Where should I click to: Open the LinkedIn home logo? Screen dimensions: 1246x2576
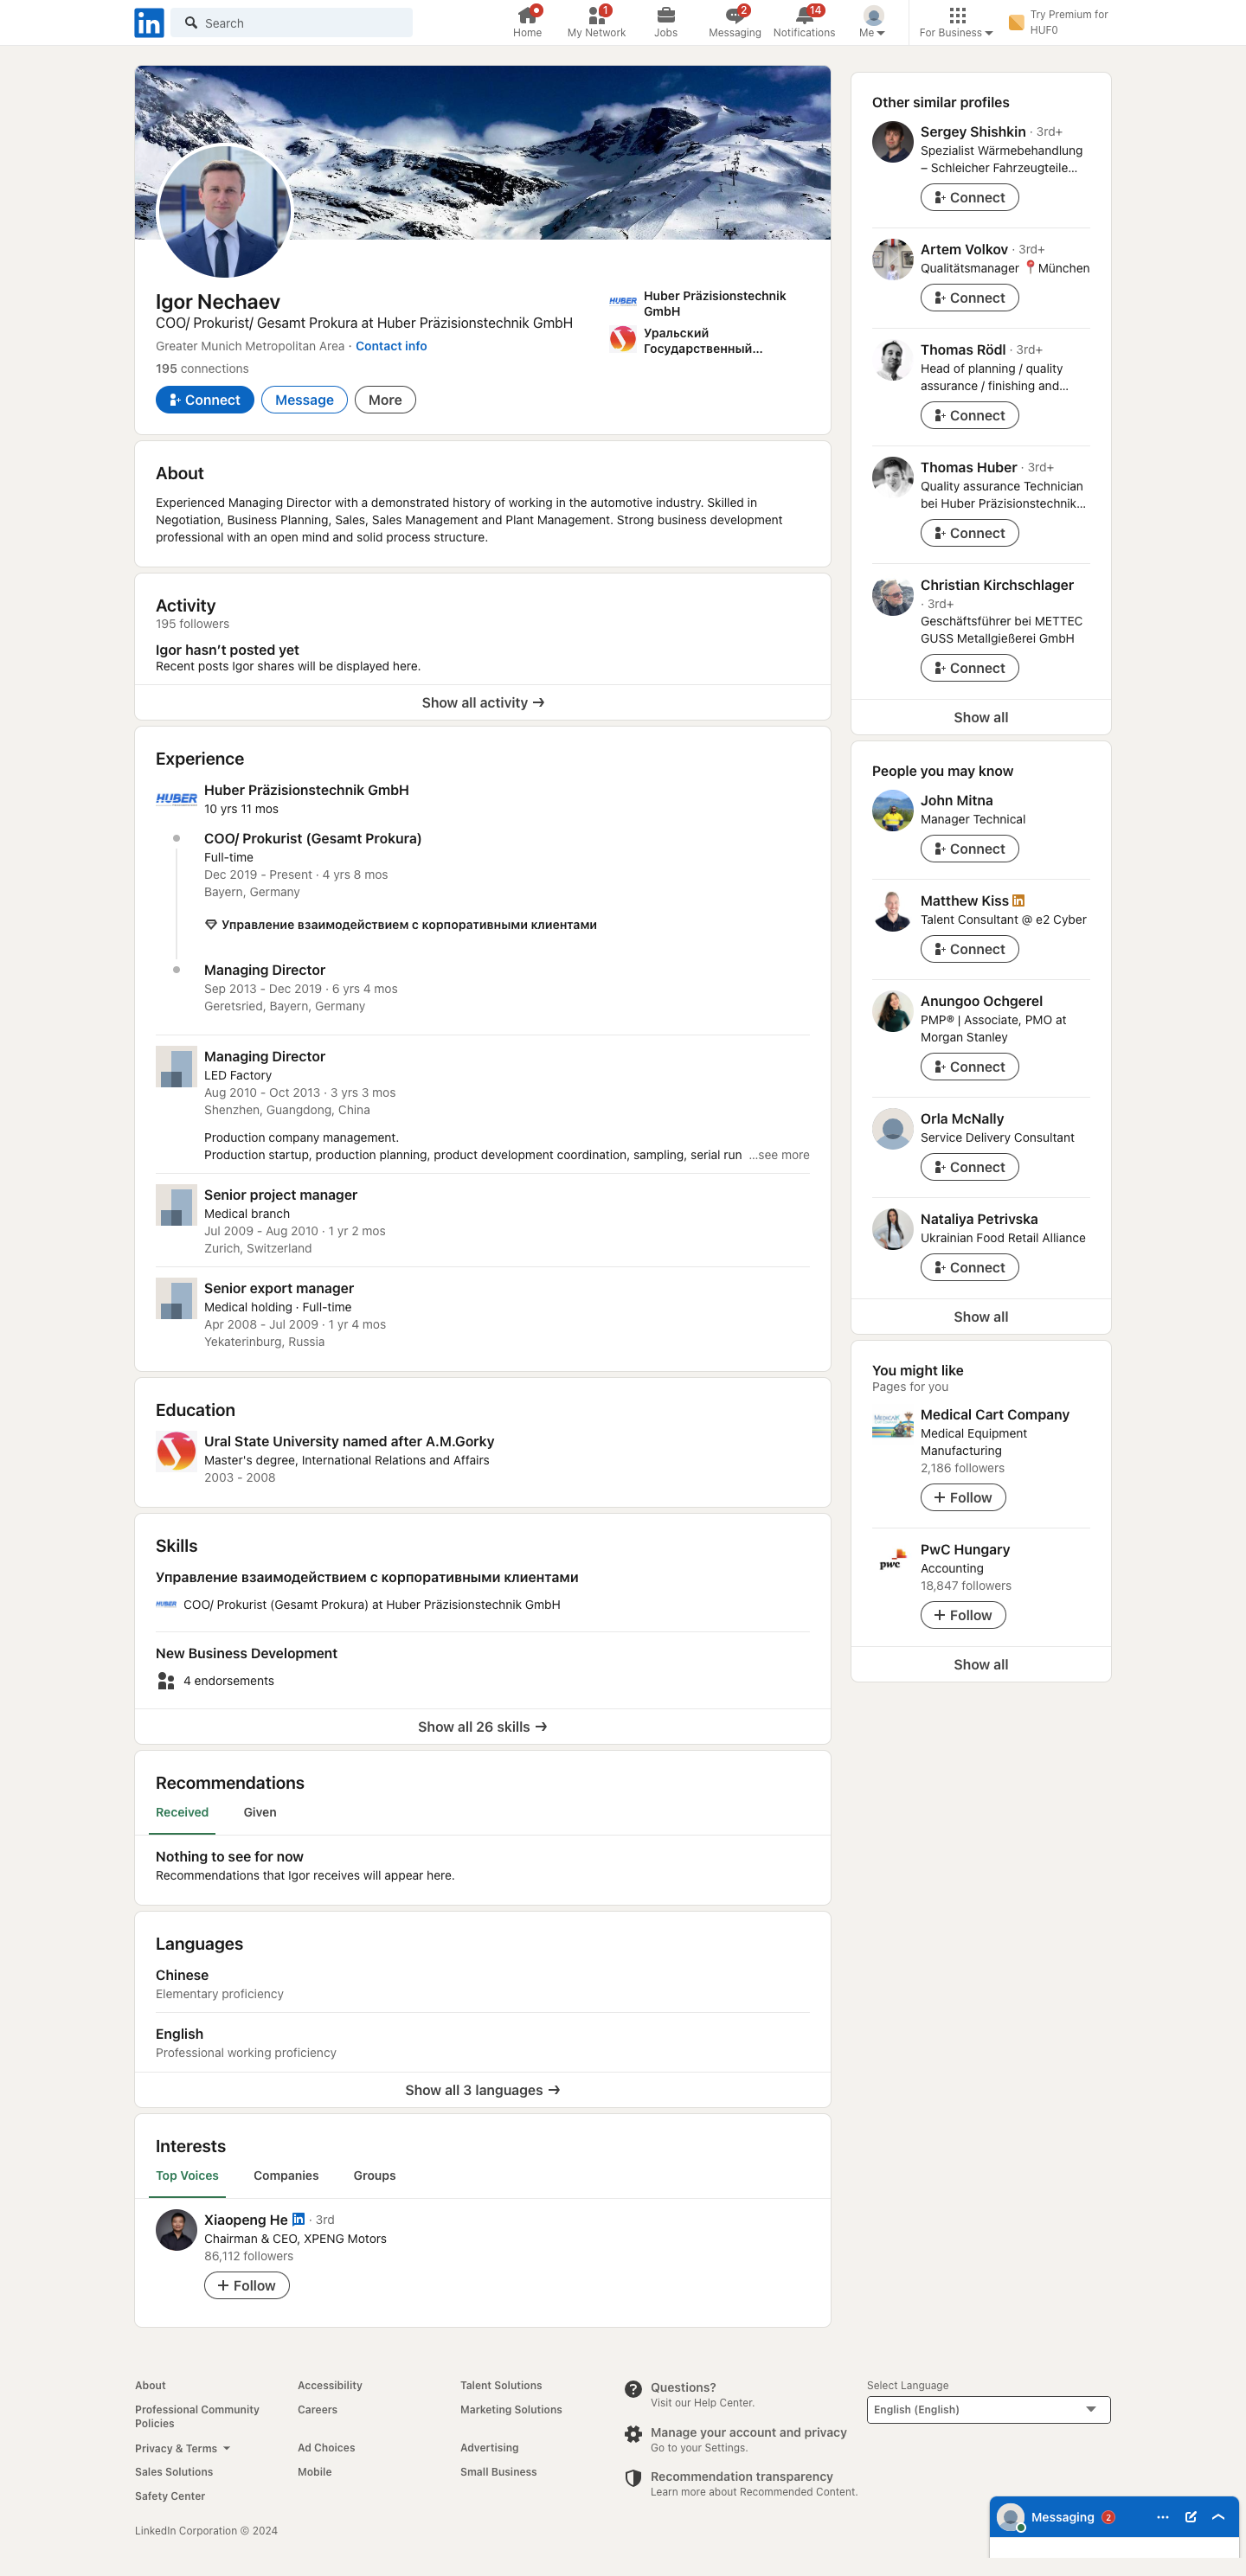(149, 22)
